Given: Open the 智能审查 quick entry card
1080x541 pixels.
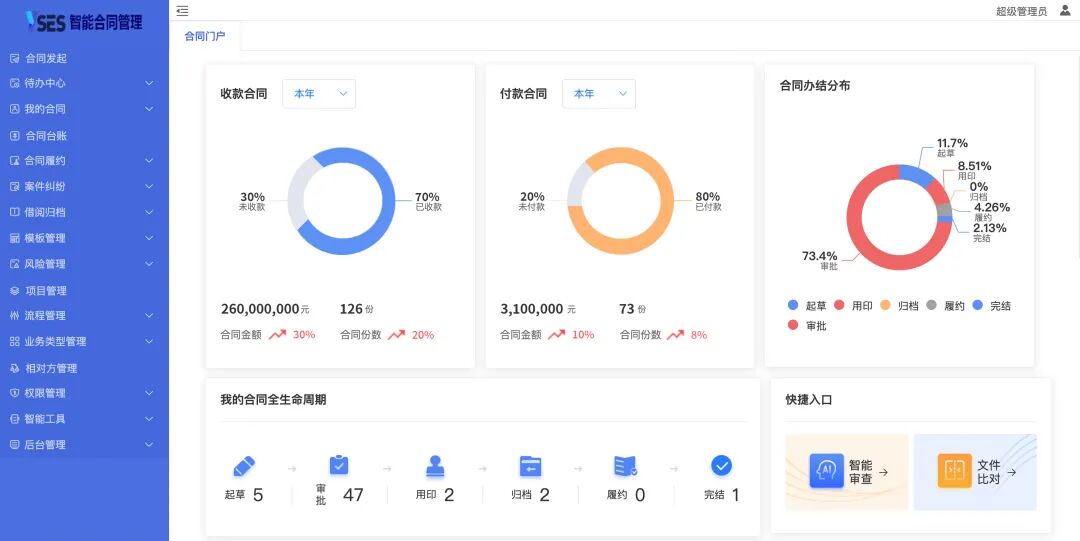Looking at the screenshot, I should [847, 472].
